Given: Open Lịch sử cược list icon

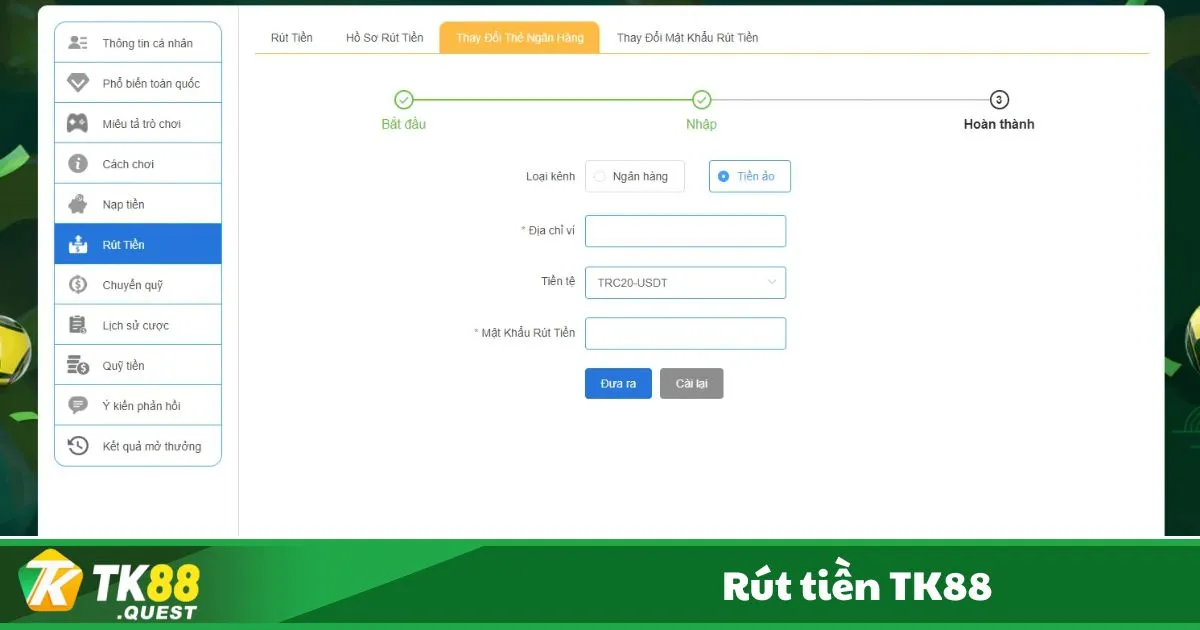Looking at the screenshot, I should click(78, 324).
